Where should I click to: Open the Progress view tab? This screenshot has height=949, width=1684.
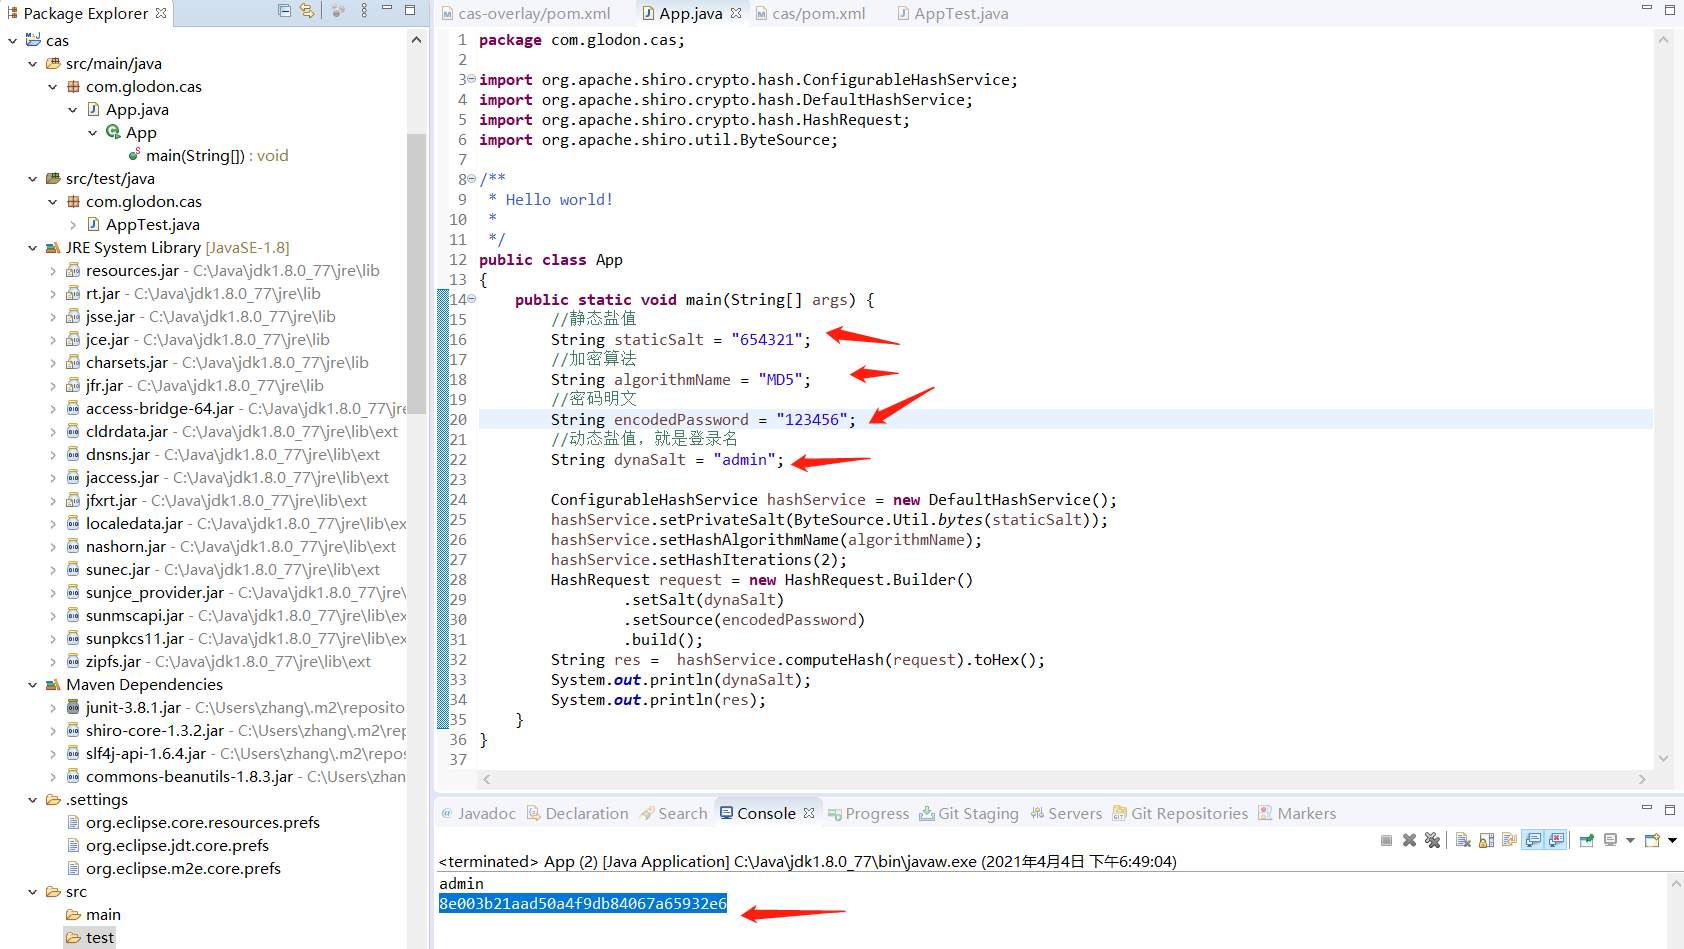tap(868, 813)
